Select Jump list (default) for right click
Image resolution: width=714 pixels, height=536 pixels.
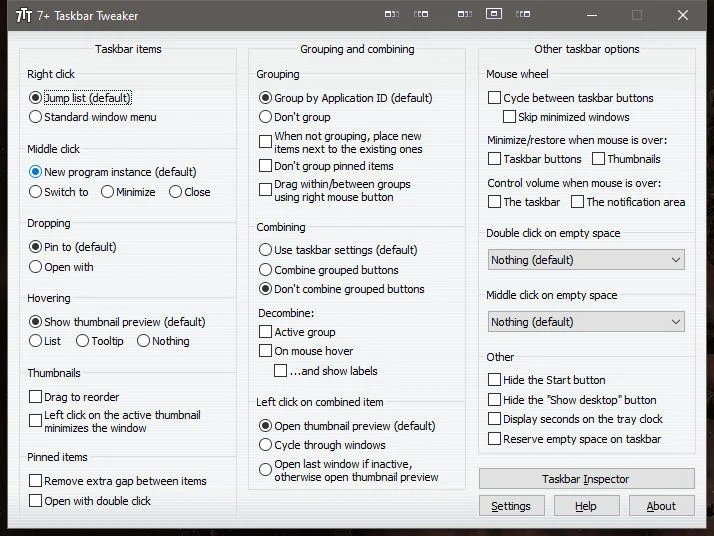81,98
